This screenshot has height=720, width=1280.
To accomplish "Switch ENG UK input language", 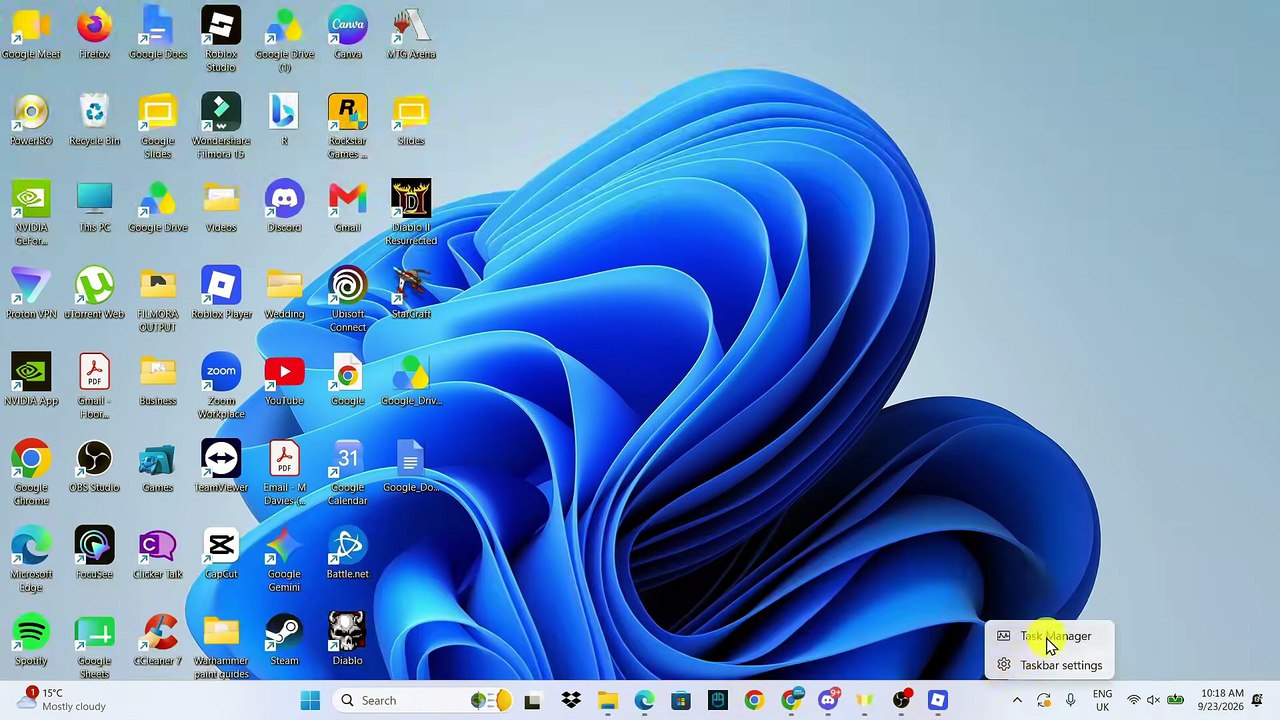I will point(1102,700).
